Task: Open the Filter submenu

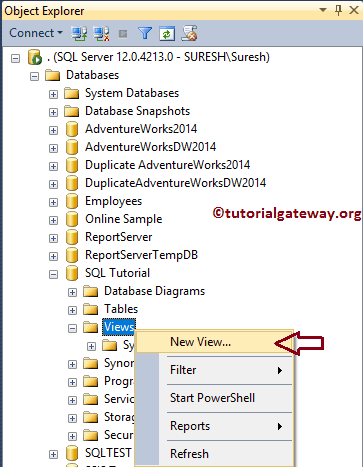Action: [215, 370]
